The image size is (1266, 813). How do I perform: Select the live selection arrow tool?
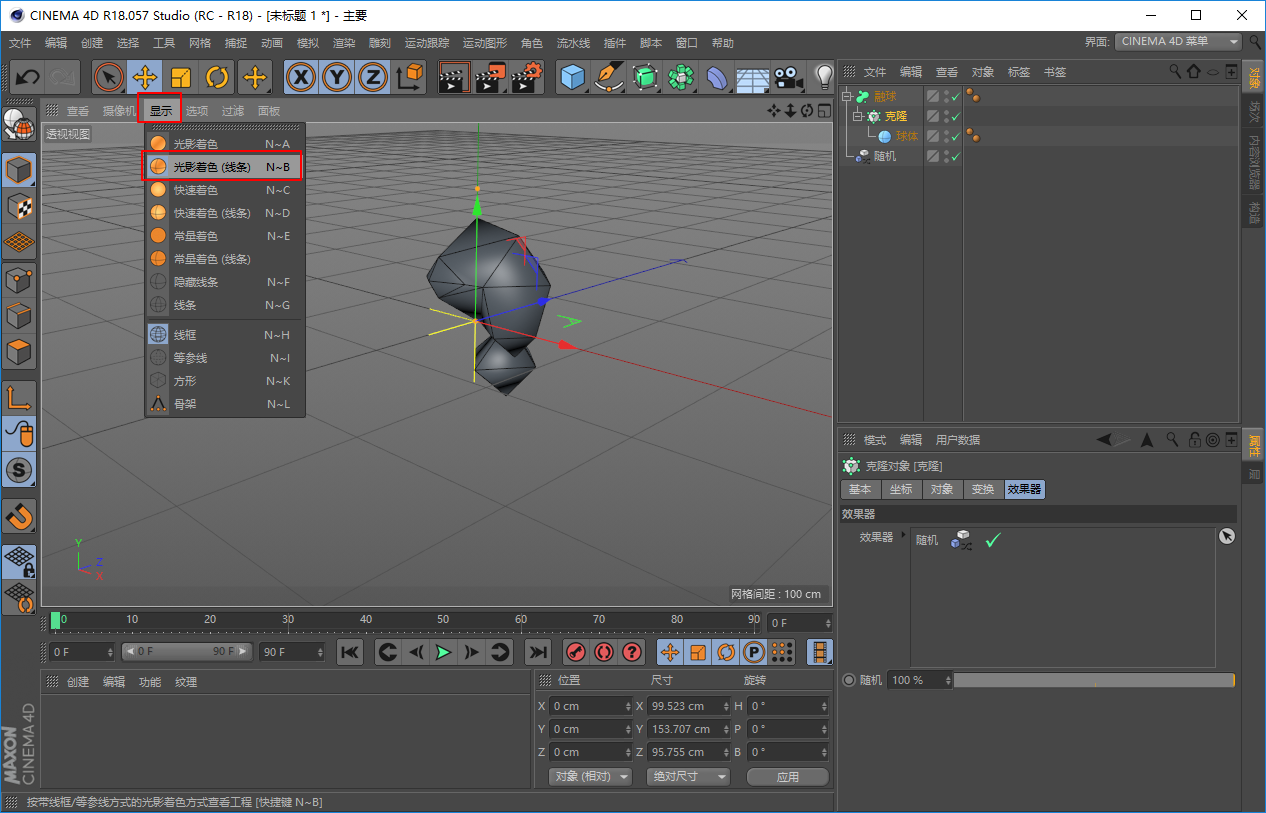point(108,77)
